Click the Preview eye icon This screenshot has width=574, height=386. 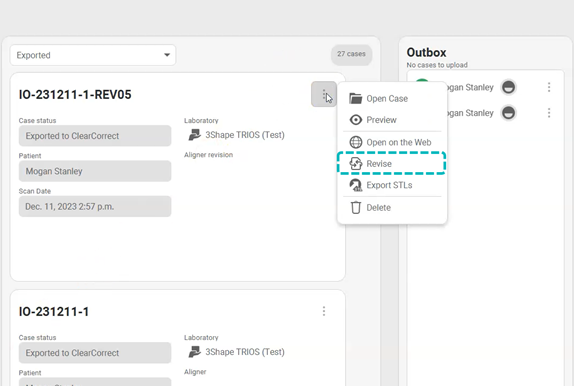pyautogui.click(x=355, y=120)
